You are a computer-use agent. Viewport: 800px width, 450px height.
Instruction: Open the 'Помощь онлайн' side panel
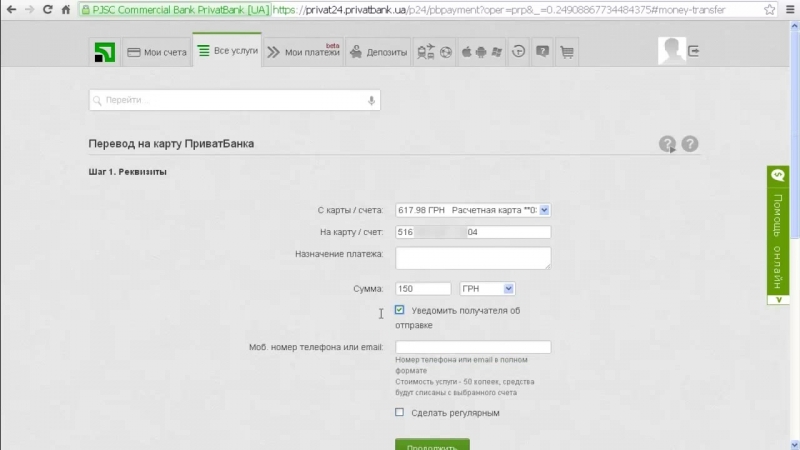coord(778,235)
